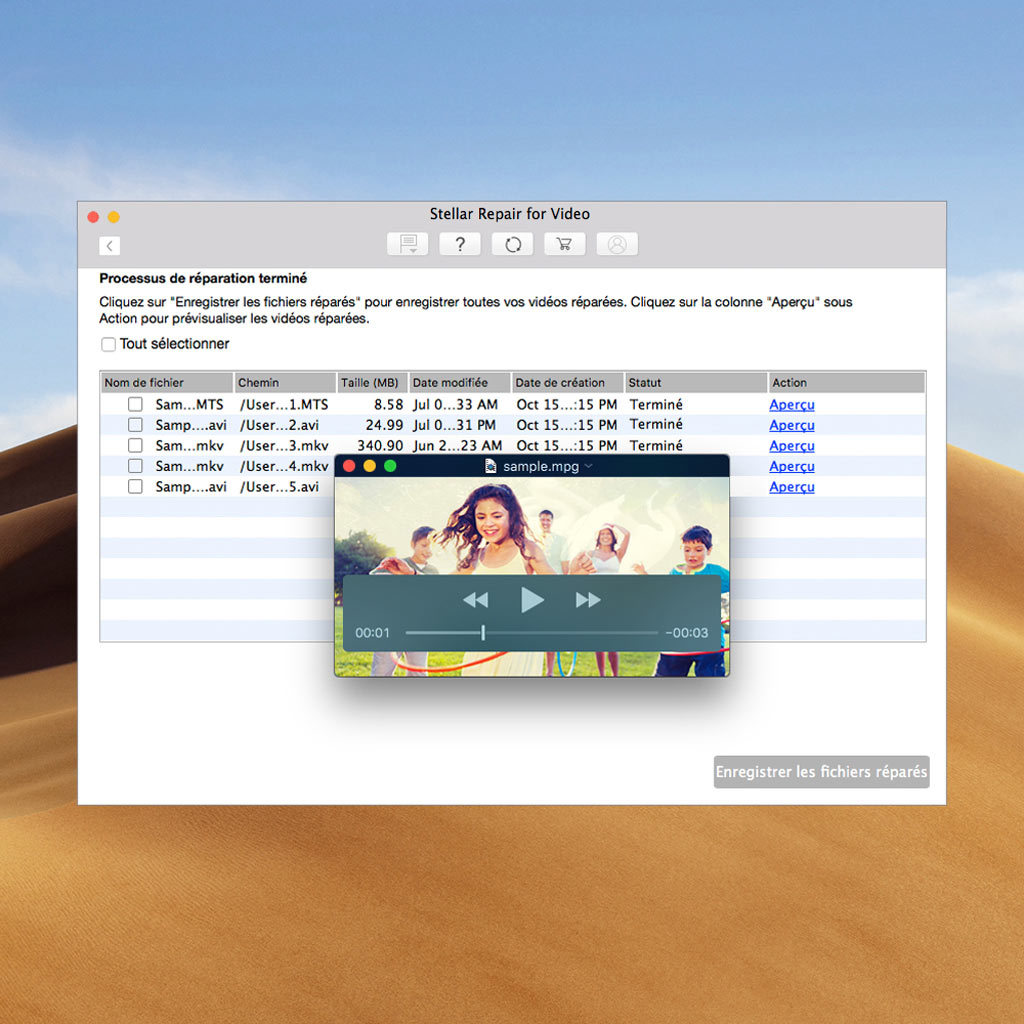Minimize the sample.mpg preview window
Screen dimensions: 1024x1024
click(370, 466)
